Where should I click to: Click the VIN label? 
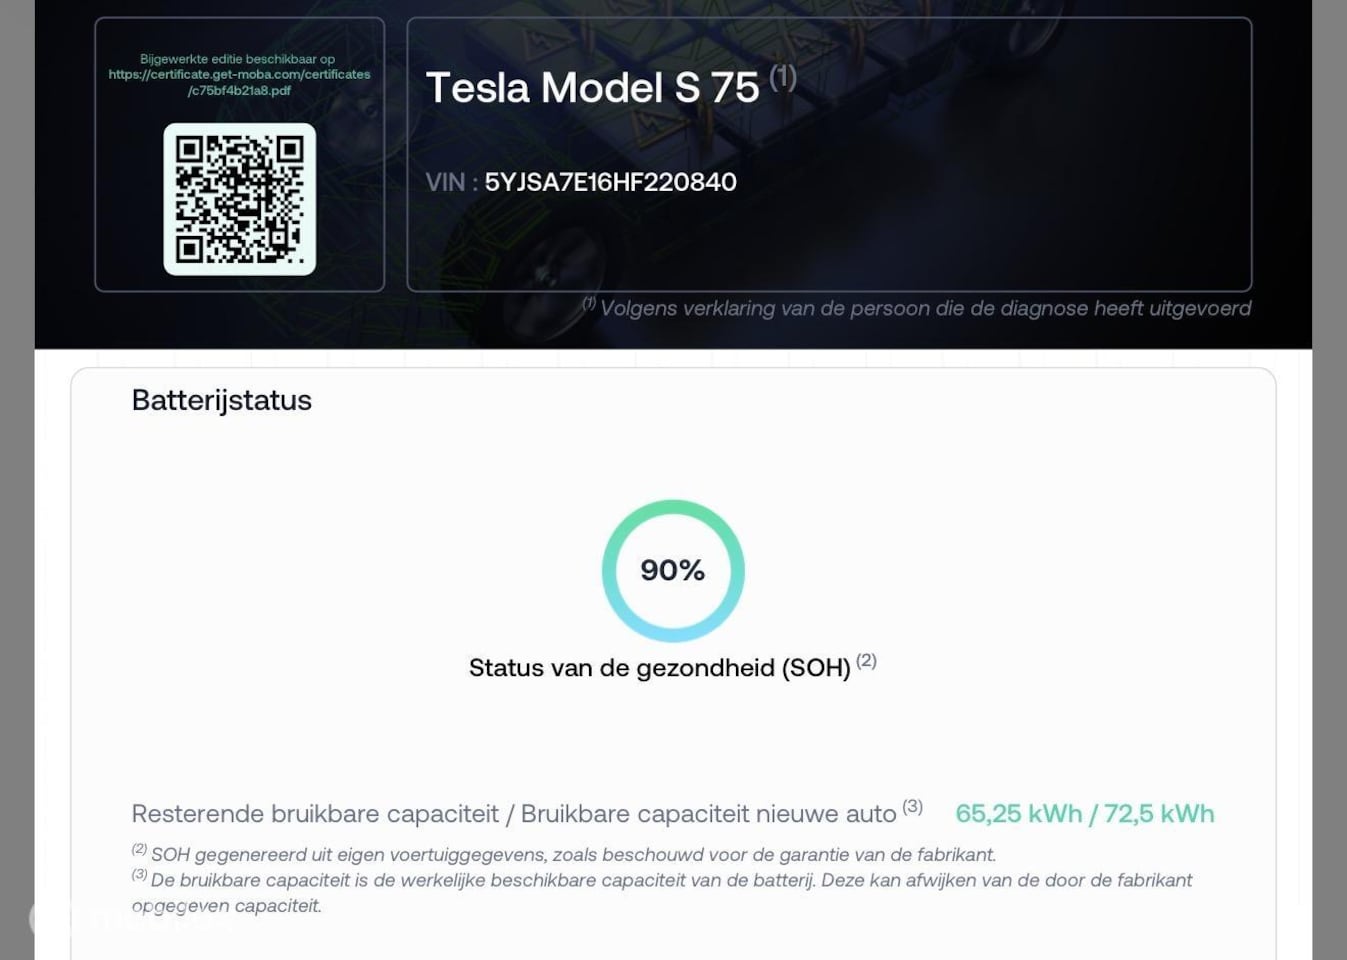[445, 182]
